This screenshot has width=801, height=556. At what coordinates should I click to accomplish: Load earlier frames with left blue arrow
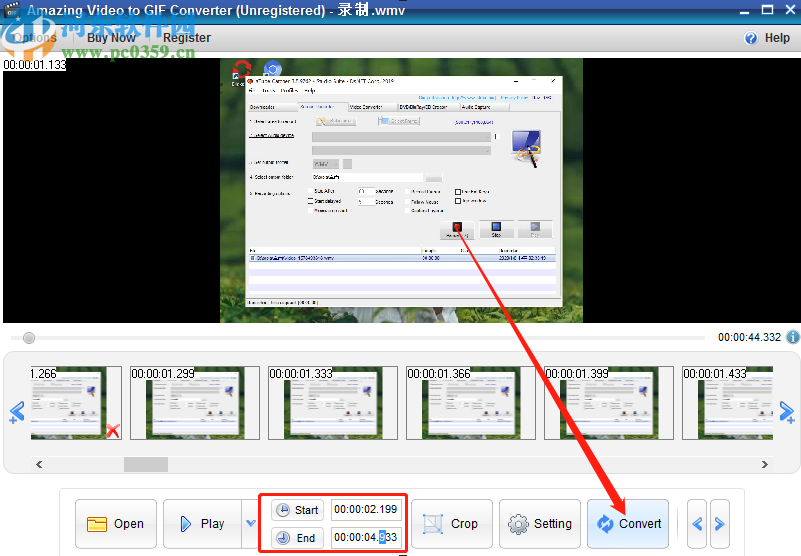(17, 412)
